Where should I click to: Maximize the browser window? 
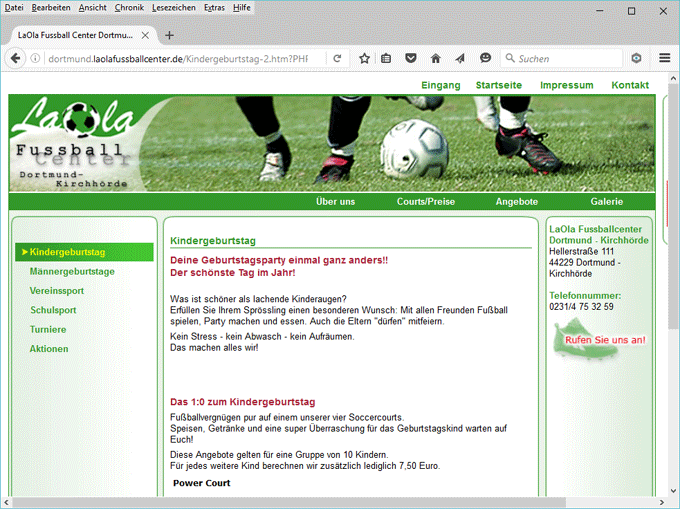[631, 11]
